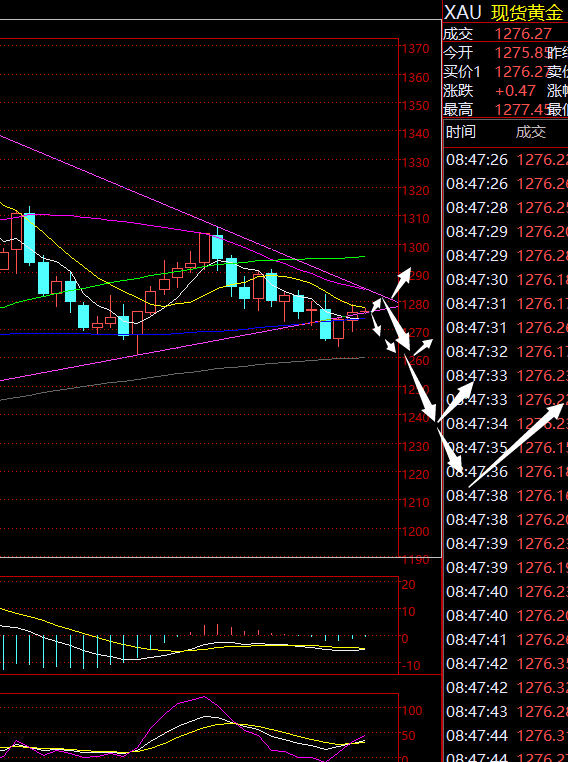Select the 1200 price axis label
568x762 pixels.
point(415,532)
